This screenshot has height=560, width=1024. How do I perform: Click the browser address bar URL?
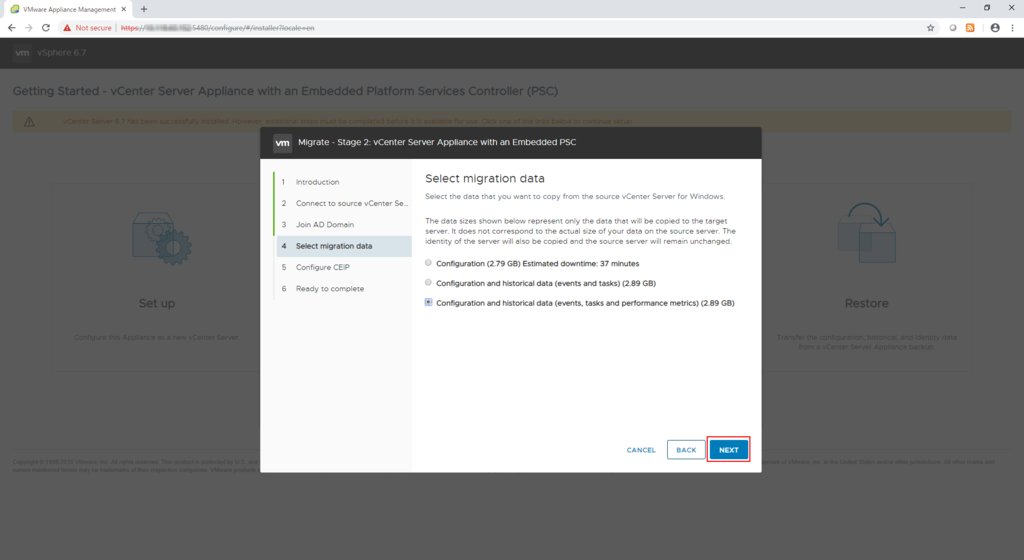pos(217,28)
